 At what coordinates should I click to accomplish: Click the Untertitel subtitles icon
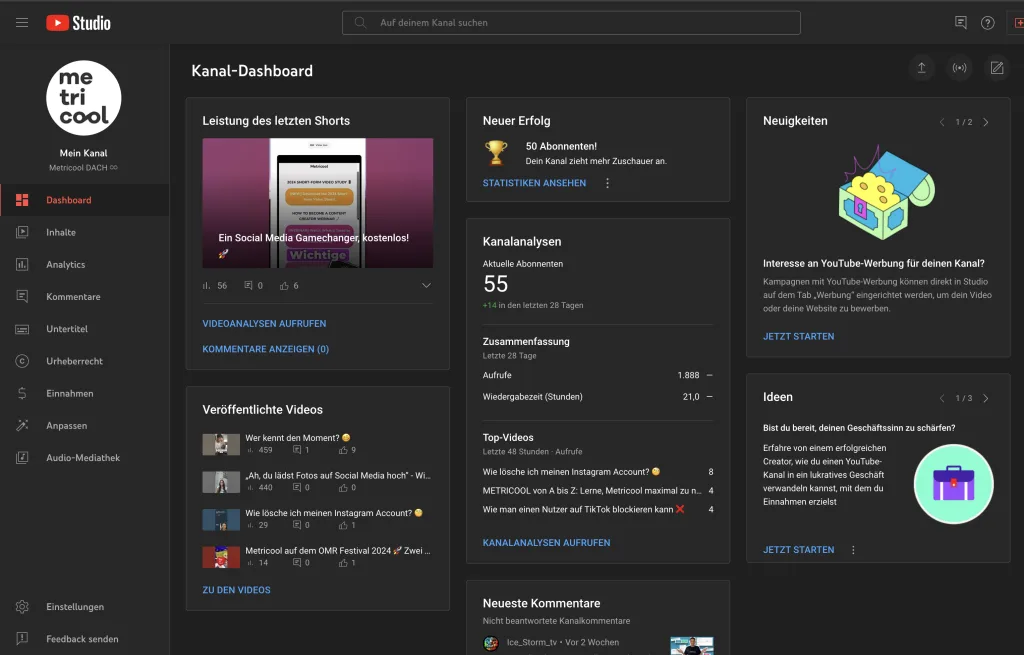click(22, 329)
